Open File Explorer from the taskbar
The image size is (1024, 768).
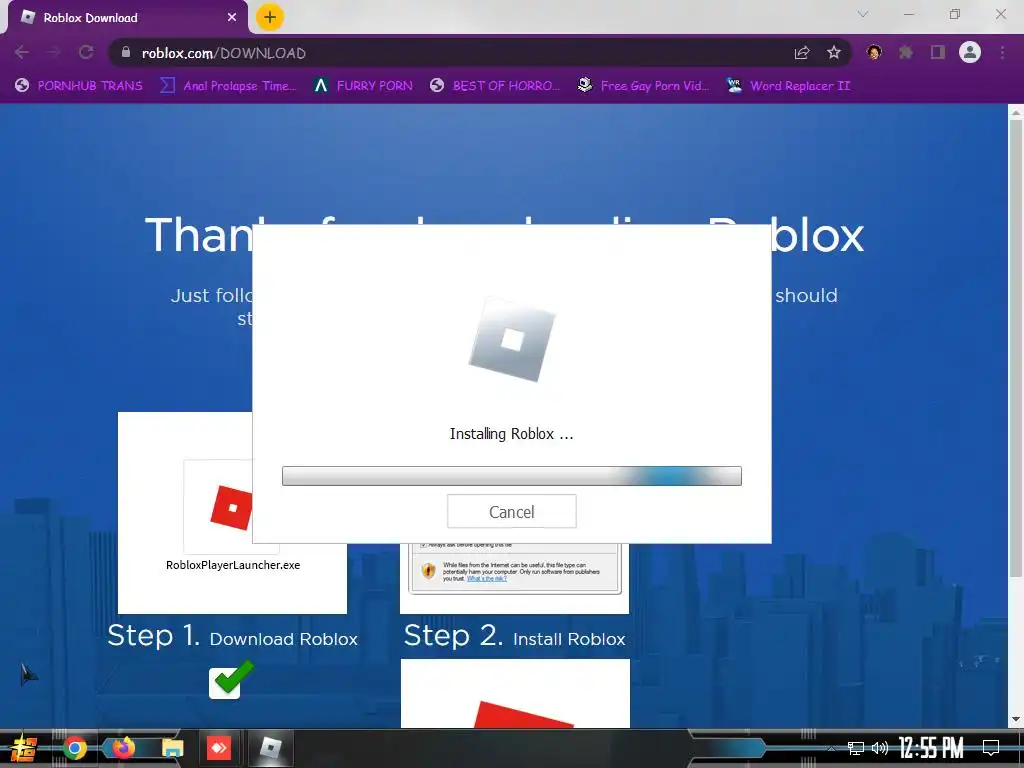[x=172, y=748]
